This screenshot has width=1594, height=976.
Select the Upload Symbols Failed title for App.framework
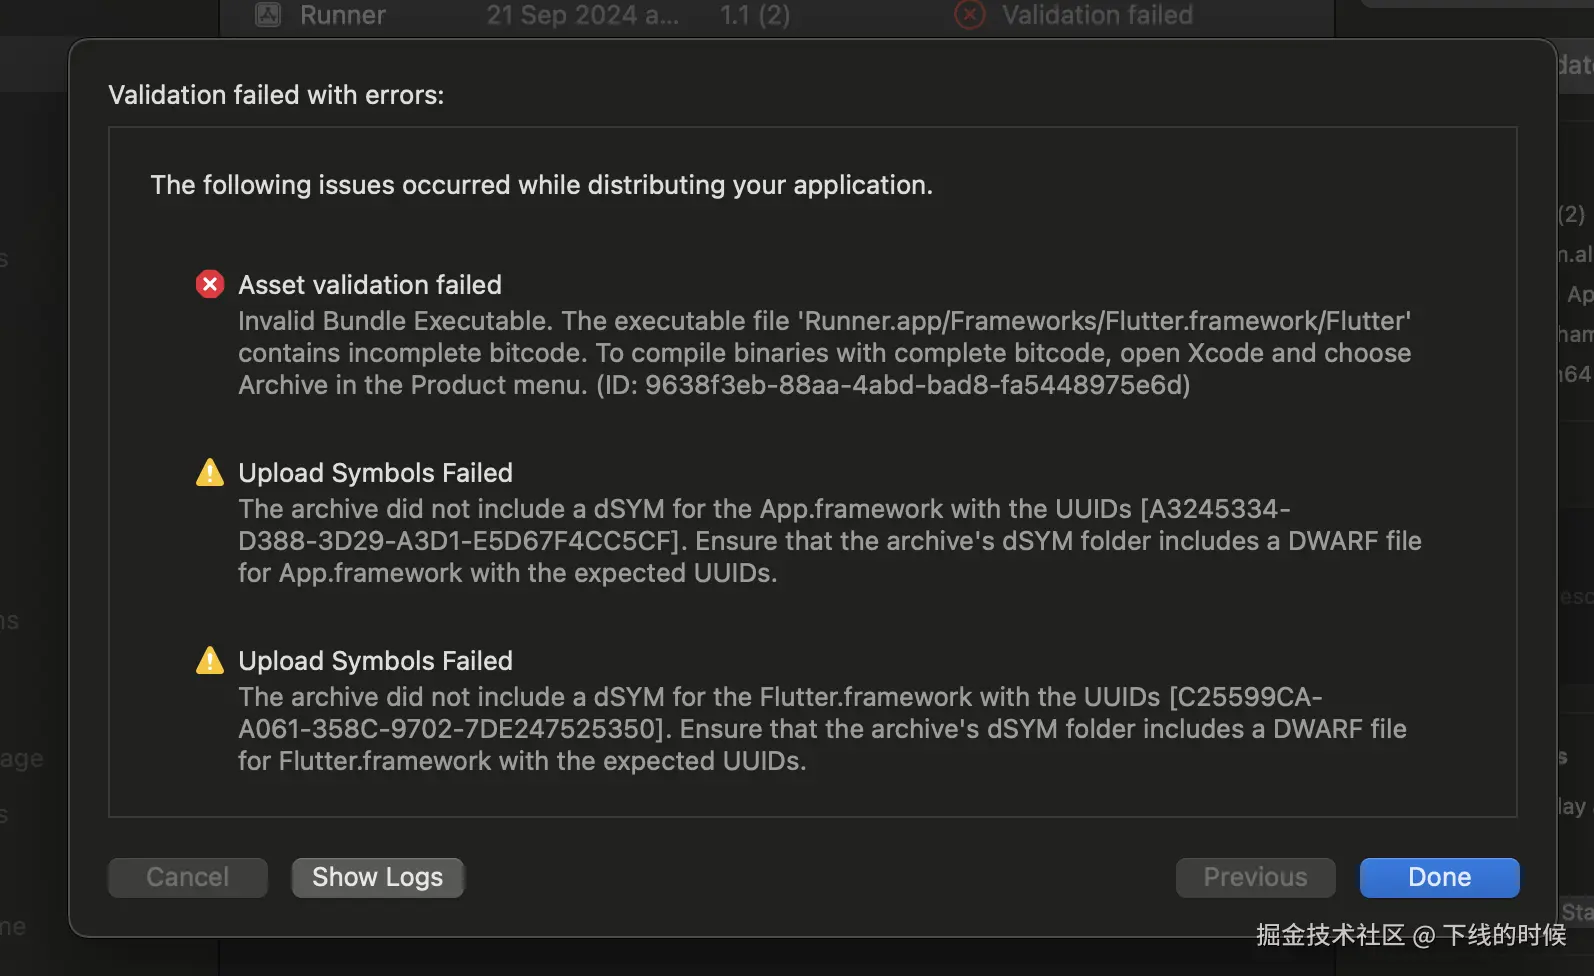tap(375, 473)
